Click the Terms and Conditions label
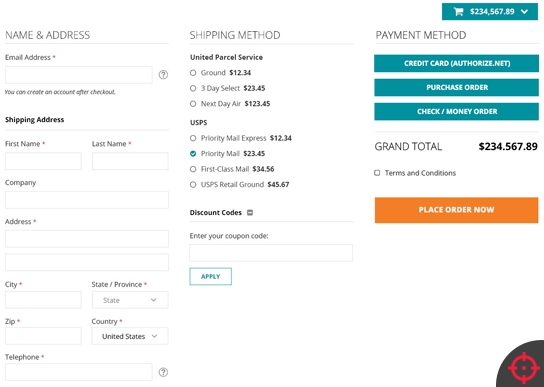Screen dimensions: 544x387 pyautogui.click(x=420, y=173)
